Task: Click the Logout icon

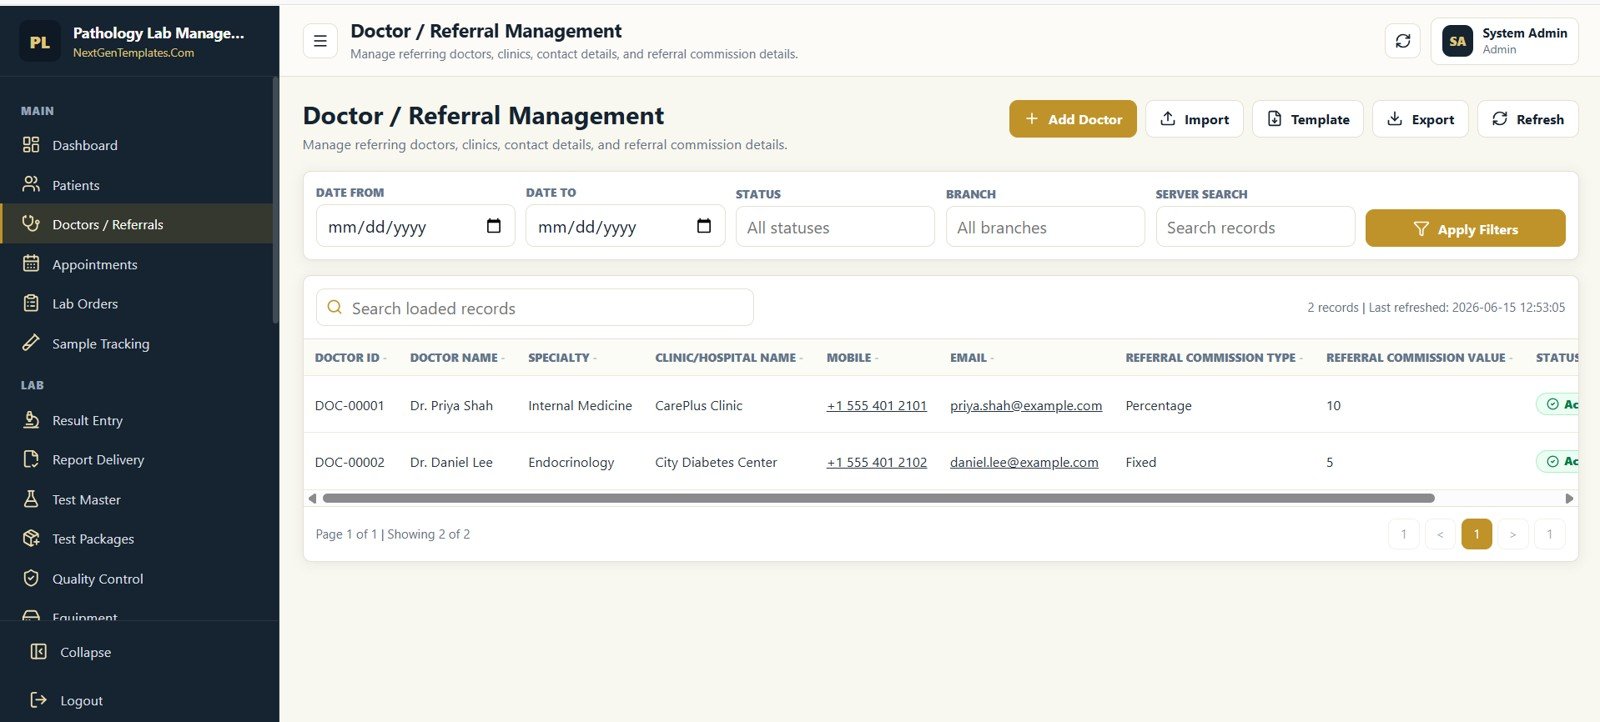Action: [x=39, y=700]
